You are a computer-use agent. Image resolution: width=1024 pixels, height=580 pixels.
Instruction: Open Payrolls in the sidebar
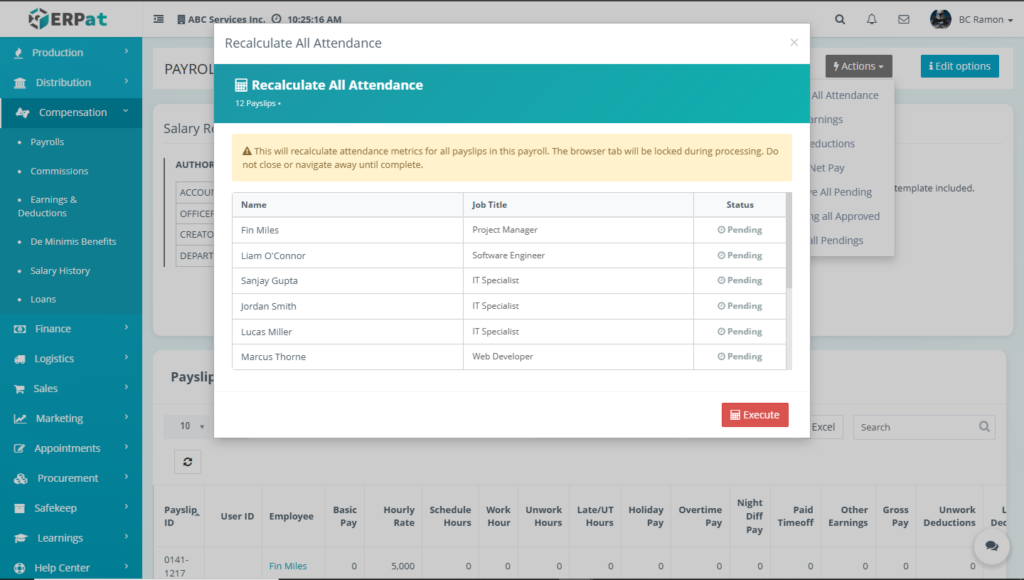tap(47, 142)
